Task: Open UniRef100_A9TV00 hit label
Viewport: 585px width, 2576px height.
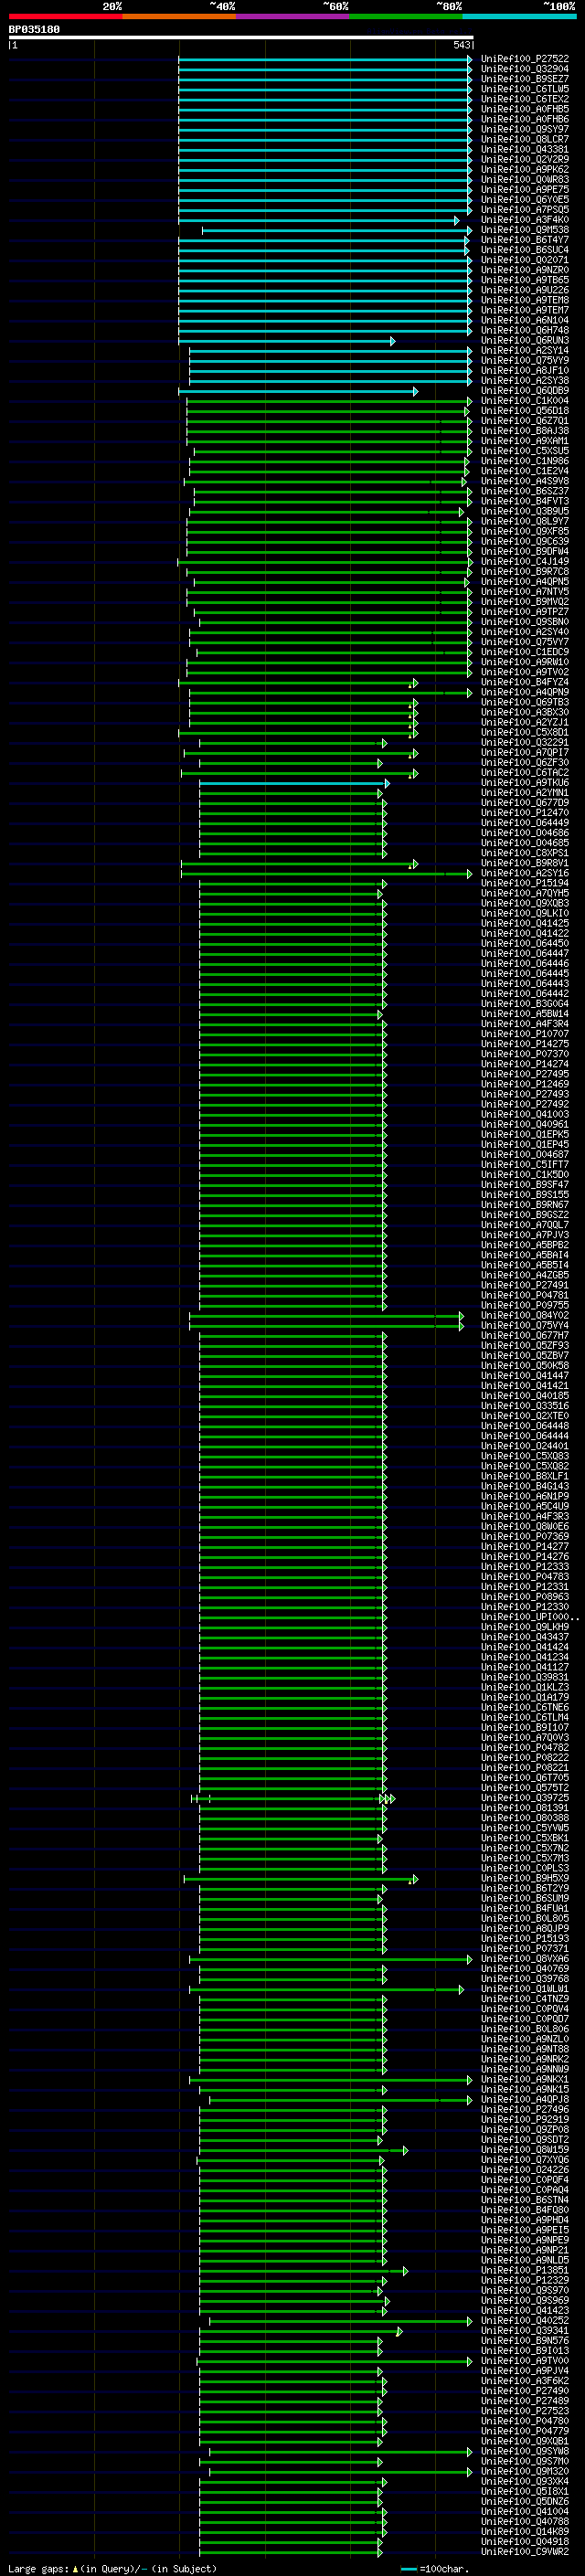Action: 525,2362
